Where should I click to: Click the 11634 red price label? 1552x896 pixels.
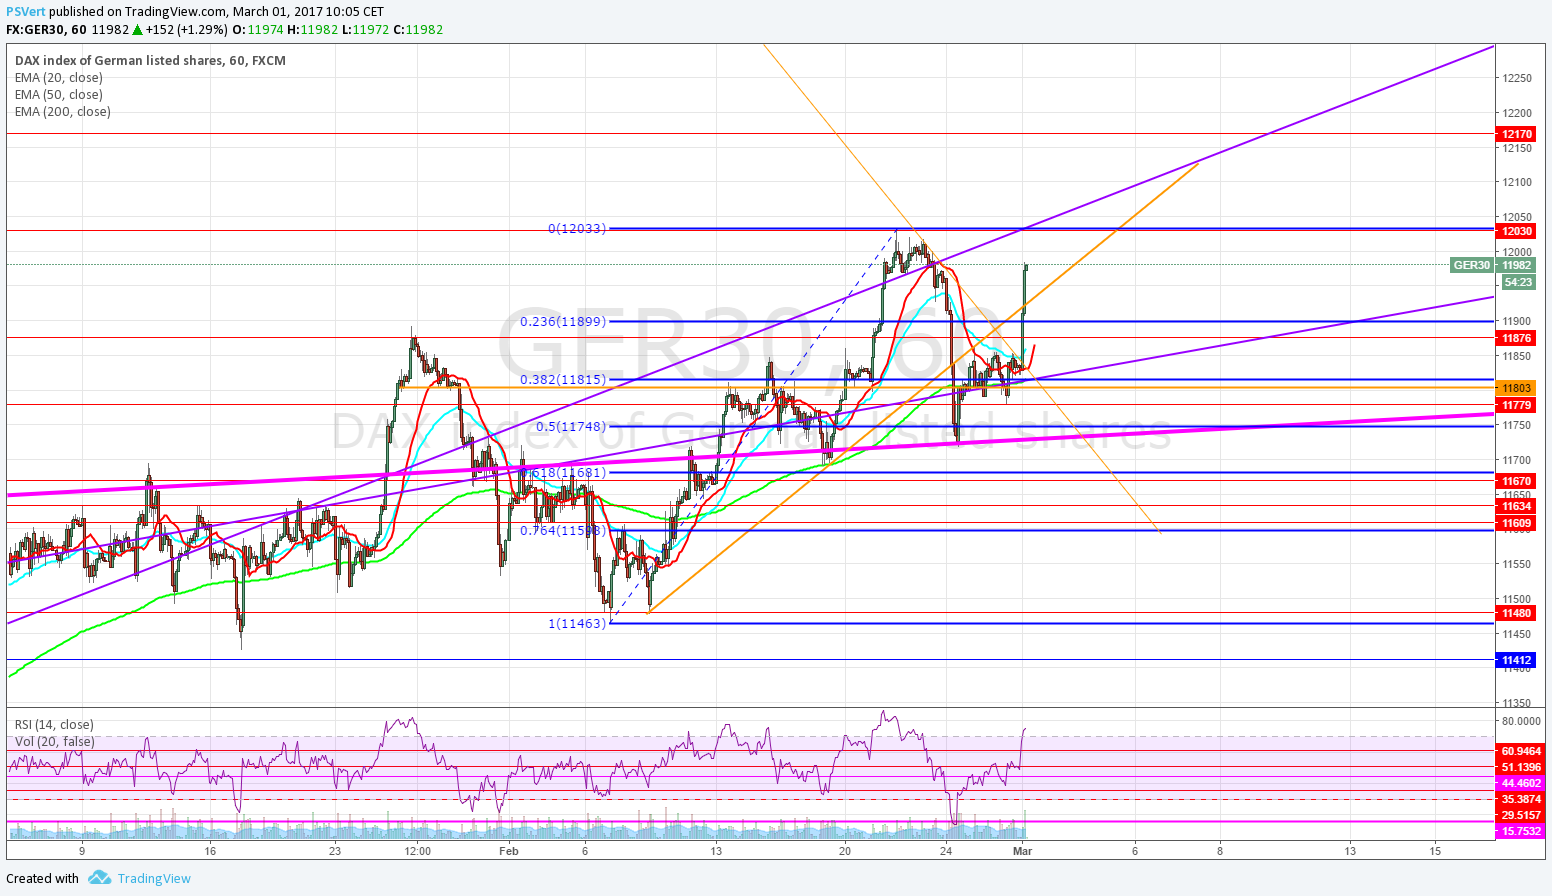pos(1516,506)
